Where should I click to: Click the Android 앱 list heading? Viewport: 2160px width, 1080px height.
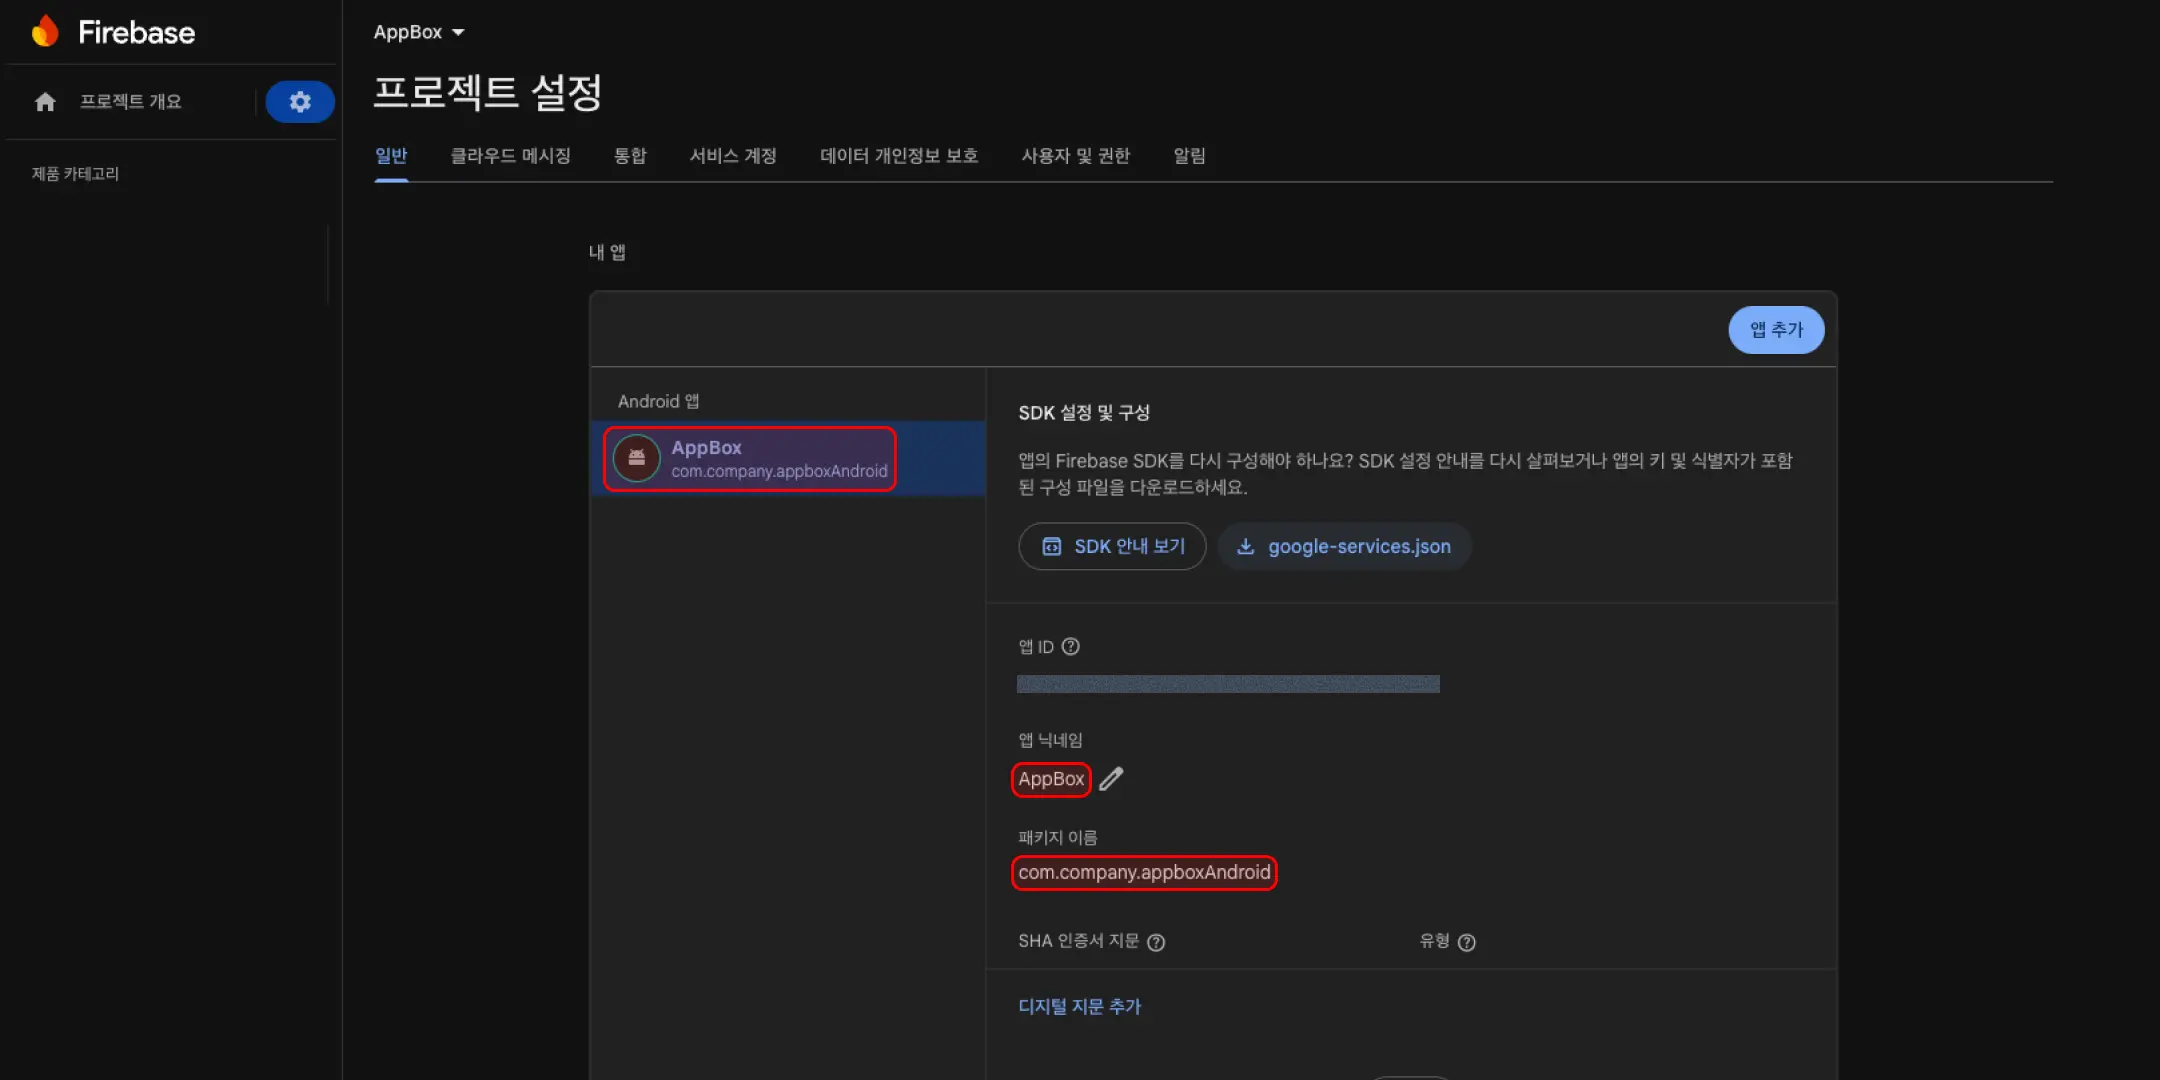[x=658, y=402]
